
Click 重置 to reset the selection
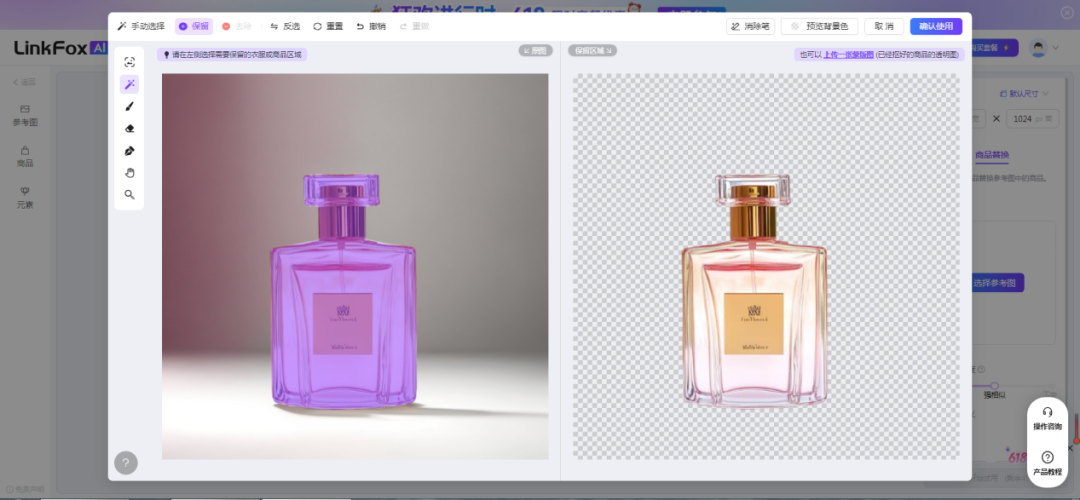[328, 26]
